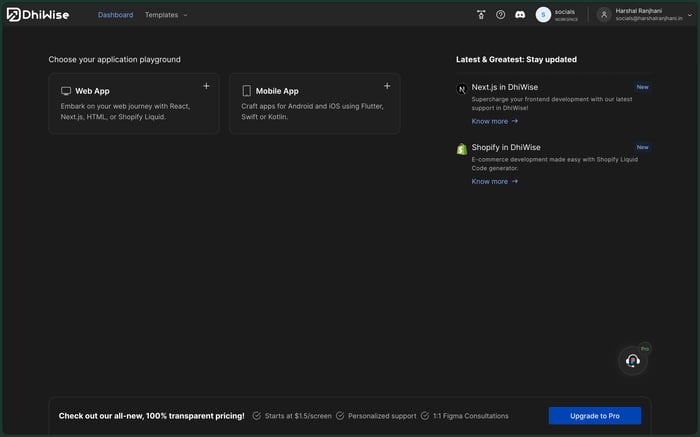Click check icon beside Personalized support
Screen dimensions: 700x437
tap(340, 416)
